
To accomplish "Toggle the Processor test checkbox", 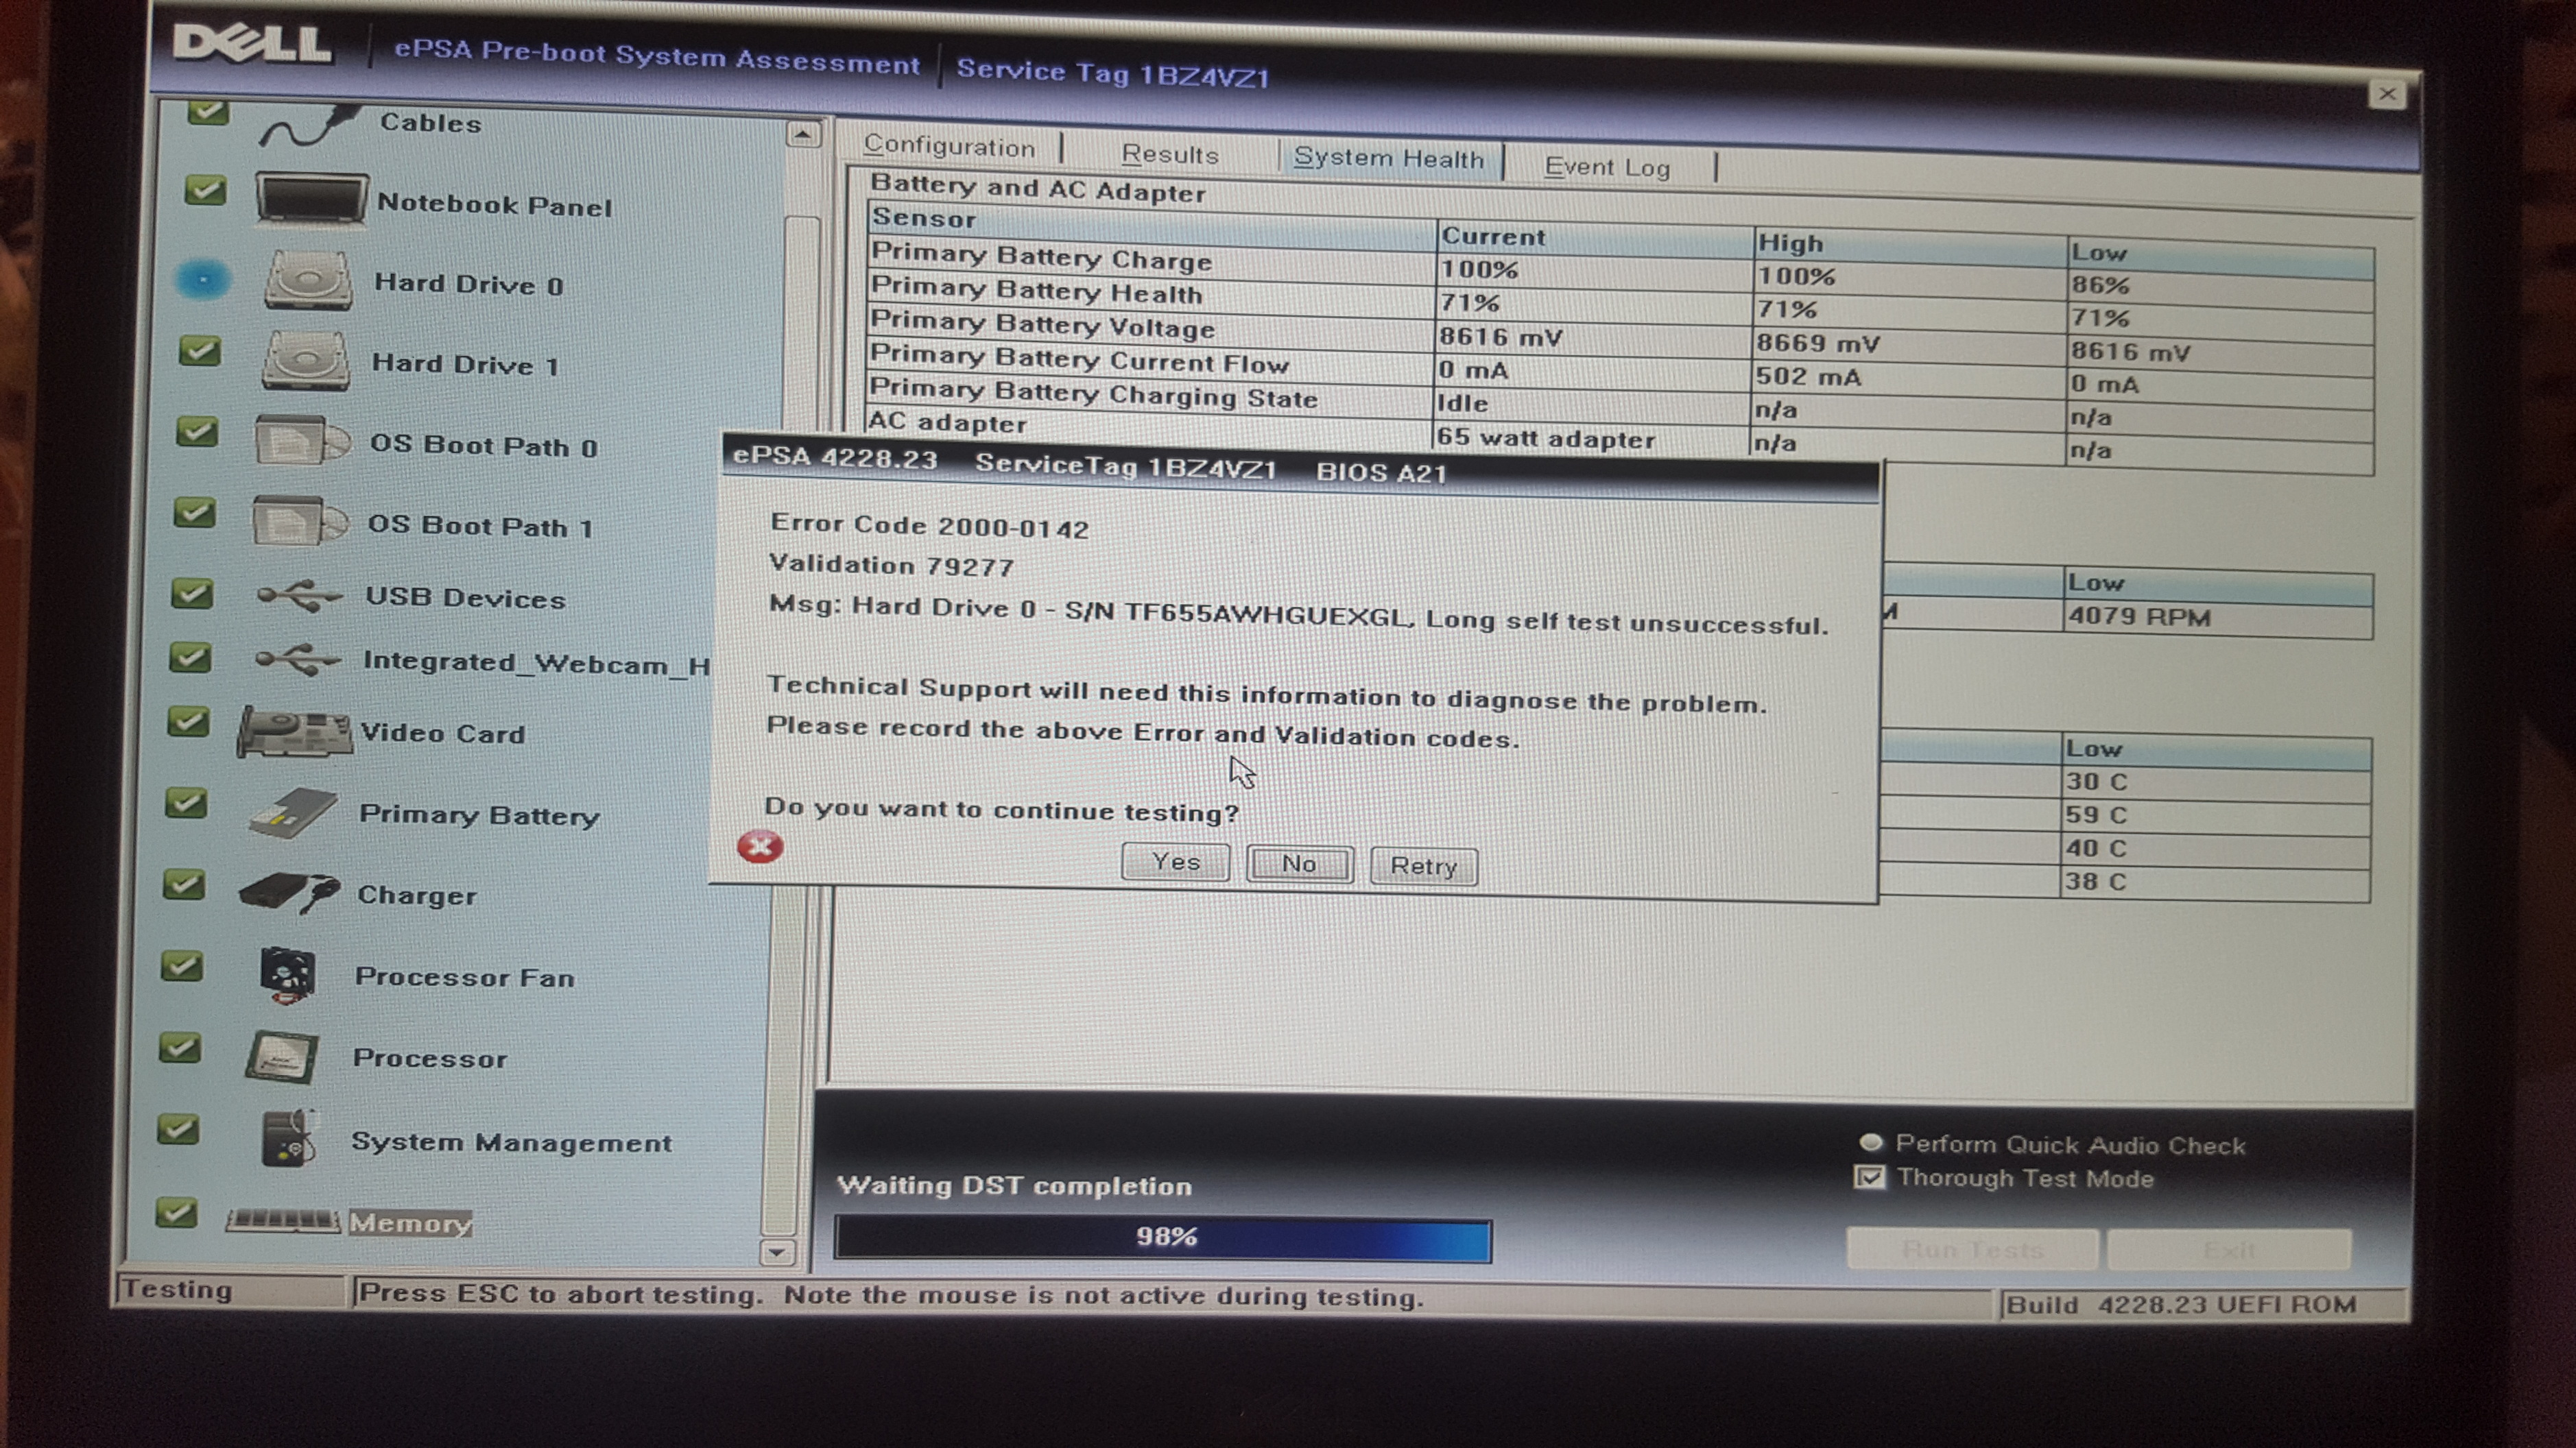I will pyautogui.click(x=180, y=1047).
